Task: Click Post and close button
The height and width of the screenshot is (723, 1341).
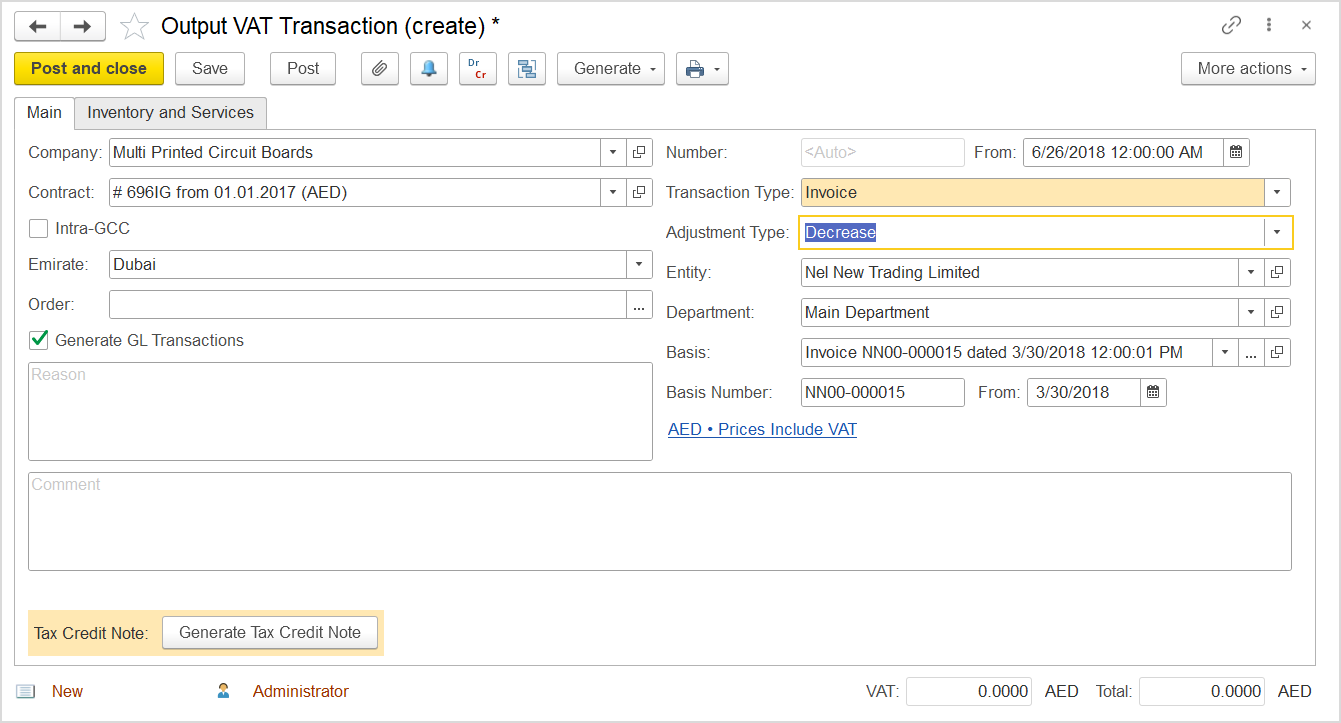Action: click(89, 69)
